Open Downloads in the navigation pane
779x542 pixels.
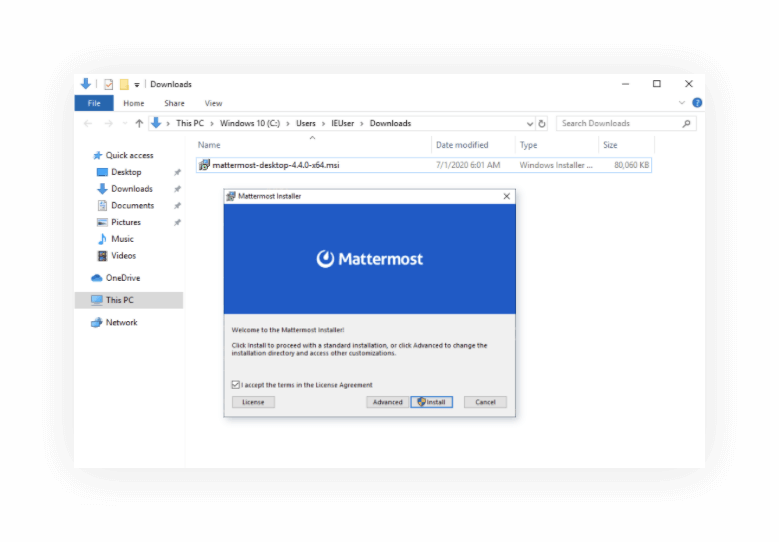tap(132, 189)
